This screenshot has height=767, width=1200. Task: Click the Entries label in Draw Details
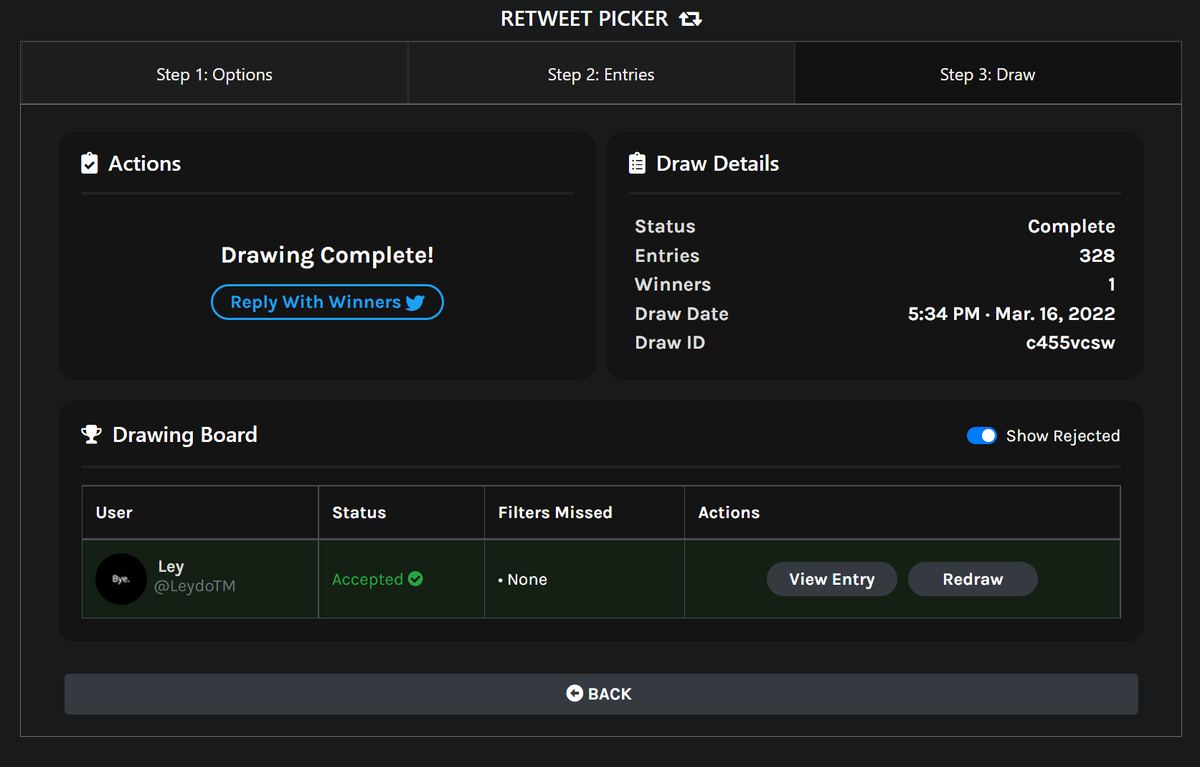[x=667, y=255]
